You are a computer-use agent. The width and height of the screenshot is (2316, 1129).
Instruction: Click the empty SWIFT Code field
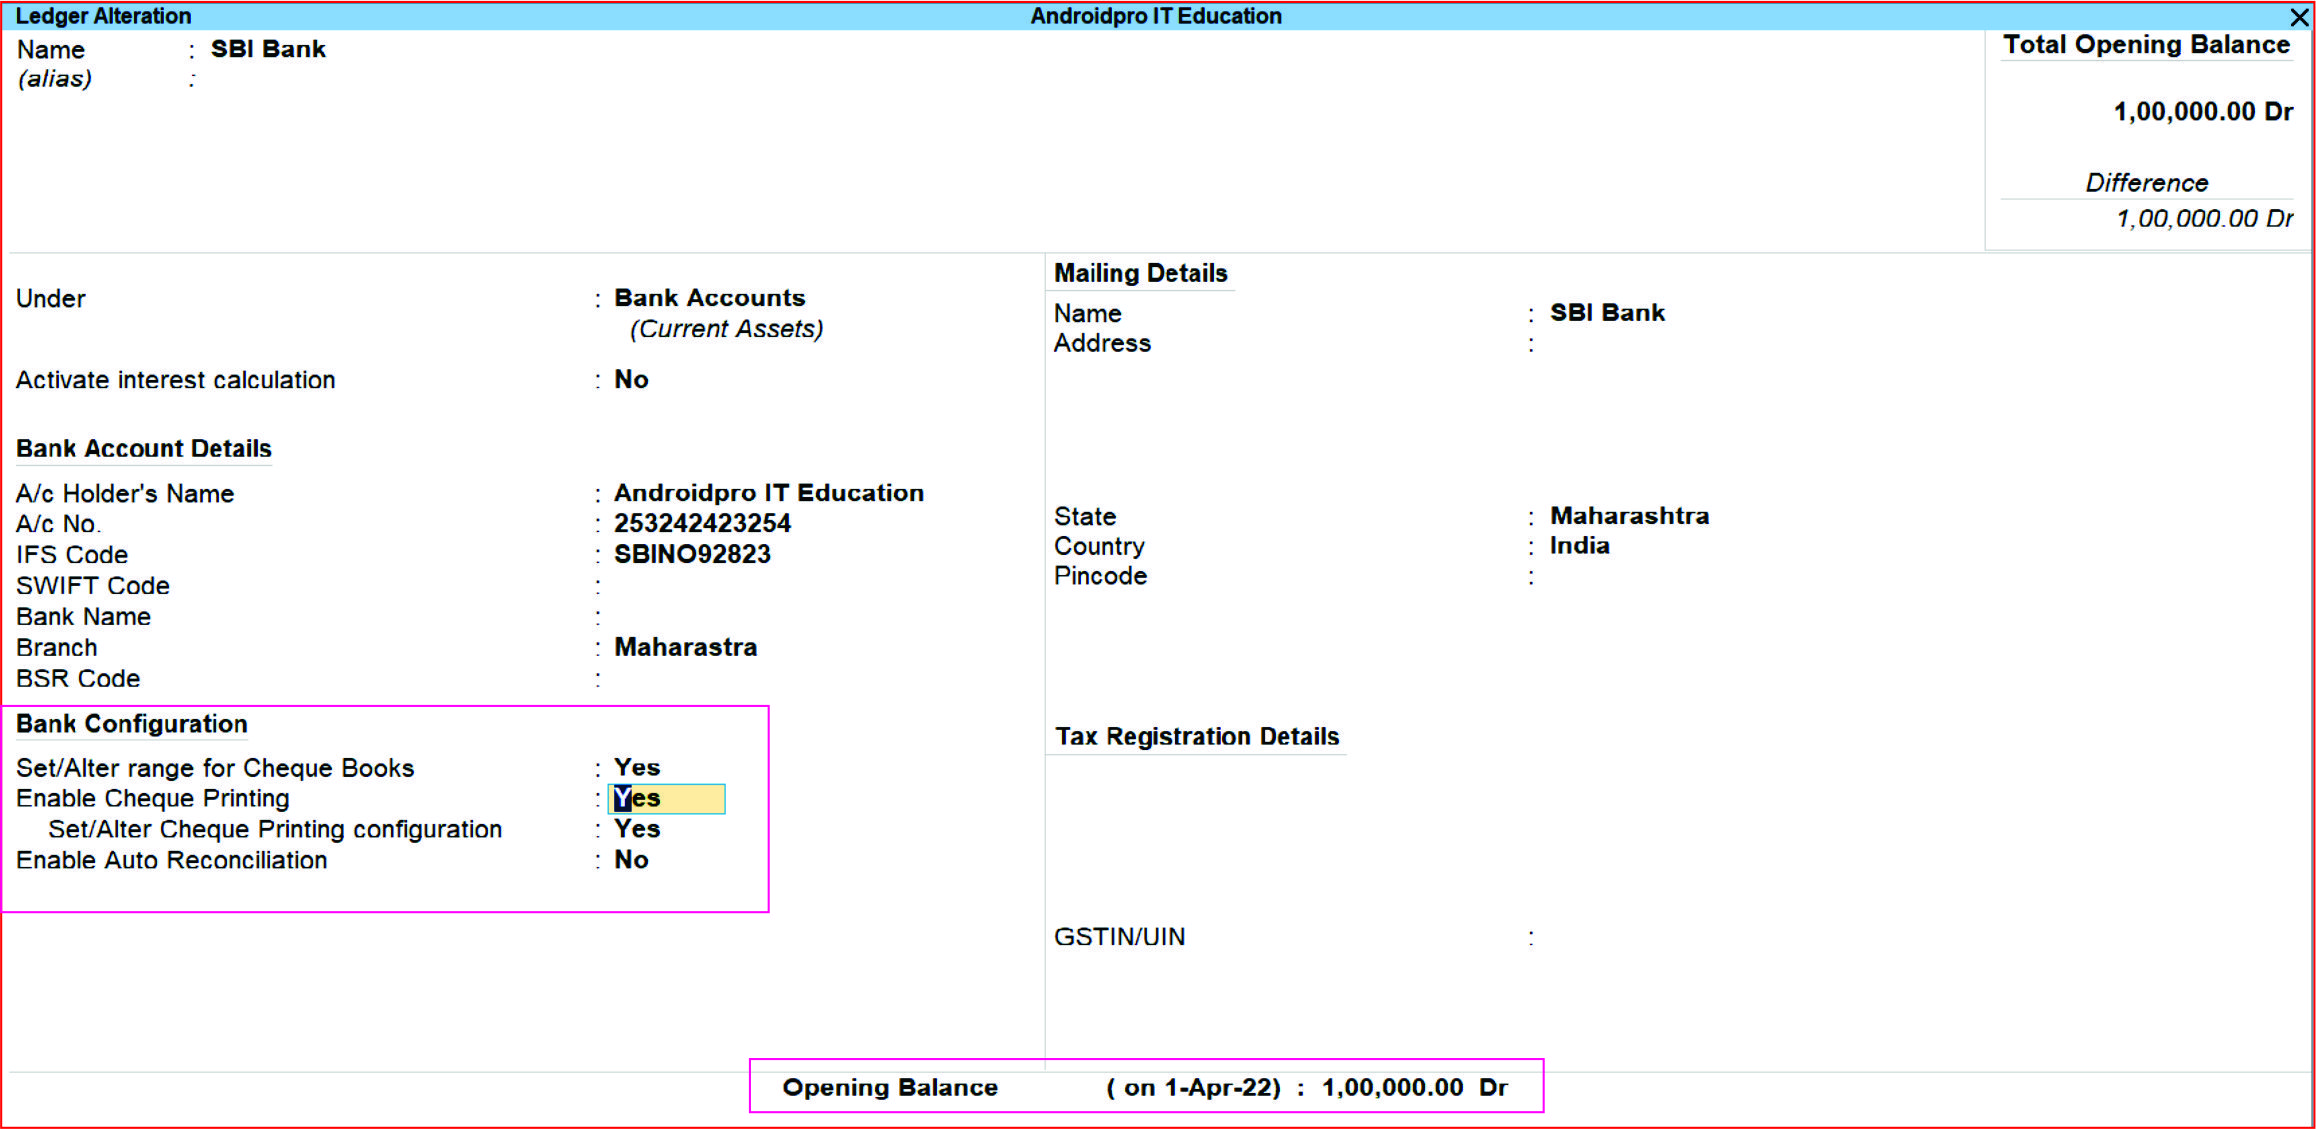(x=680, y=586)
